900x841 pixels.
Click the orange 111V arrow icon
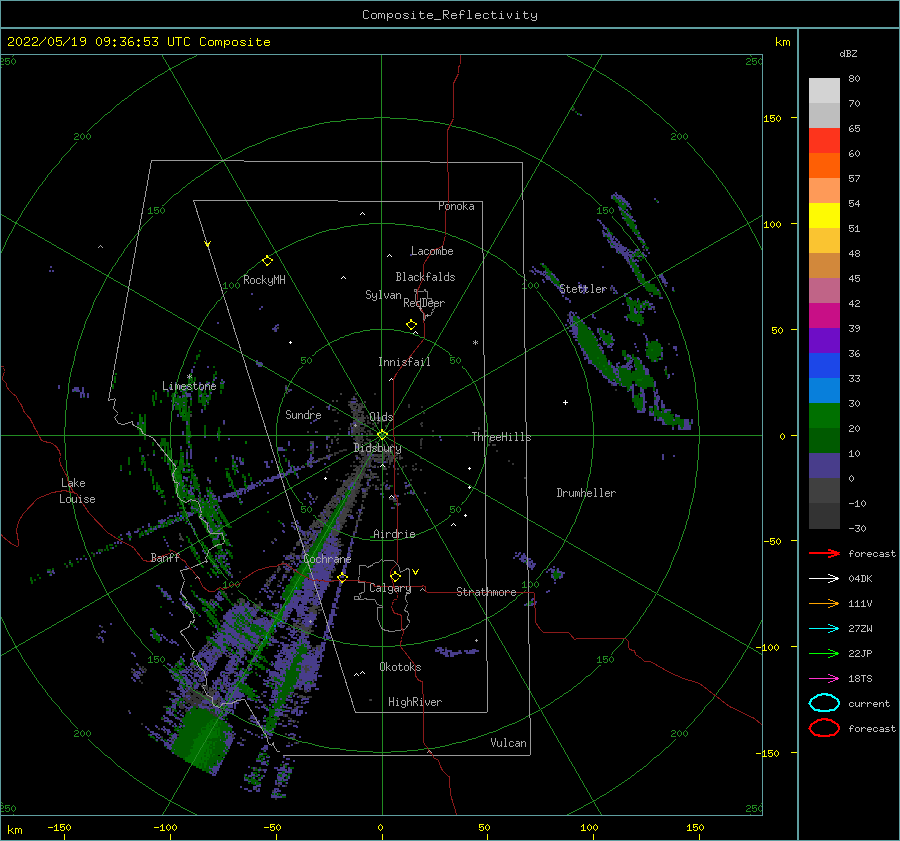pos(824,603)
